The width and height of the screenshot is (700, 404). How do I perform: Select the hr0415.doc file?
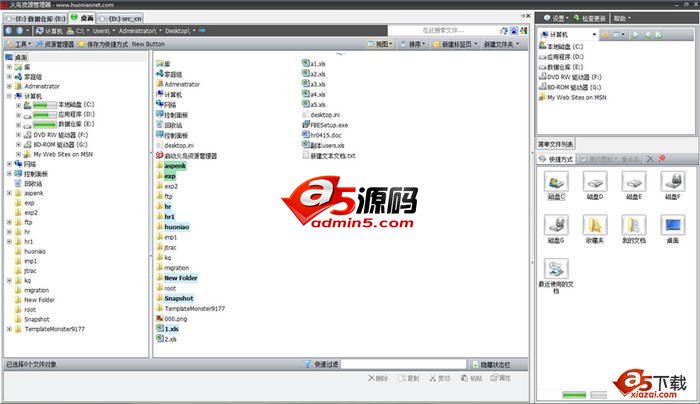point(322,135)
